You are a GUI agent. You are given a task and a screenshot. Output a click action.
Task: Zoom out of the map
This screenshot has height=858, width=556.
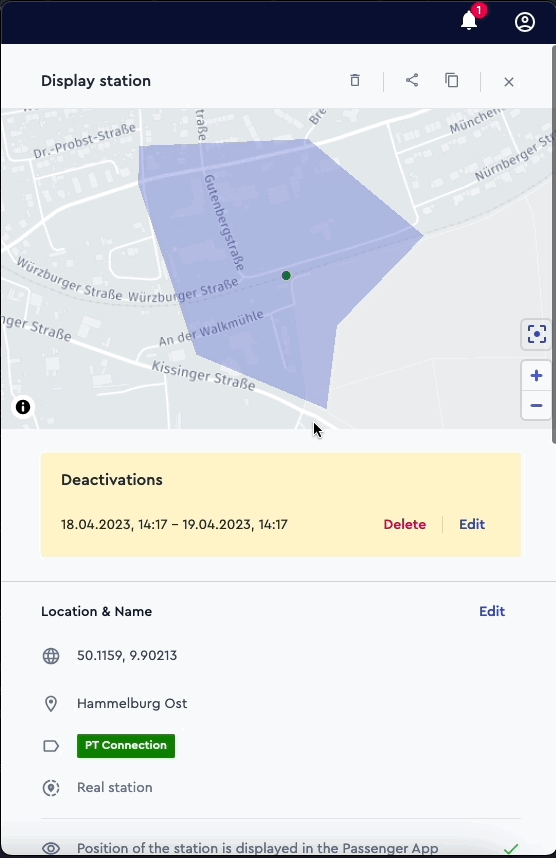click(x=536, y=405)
